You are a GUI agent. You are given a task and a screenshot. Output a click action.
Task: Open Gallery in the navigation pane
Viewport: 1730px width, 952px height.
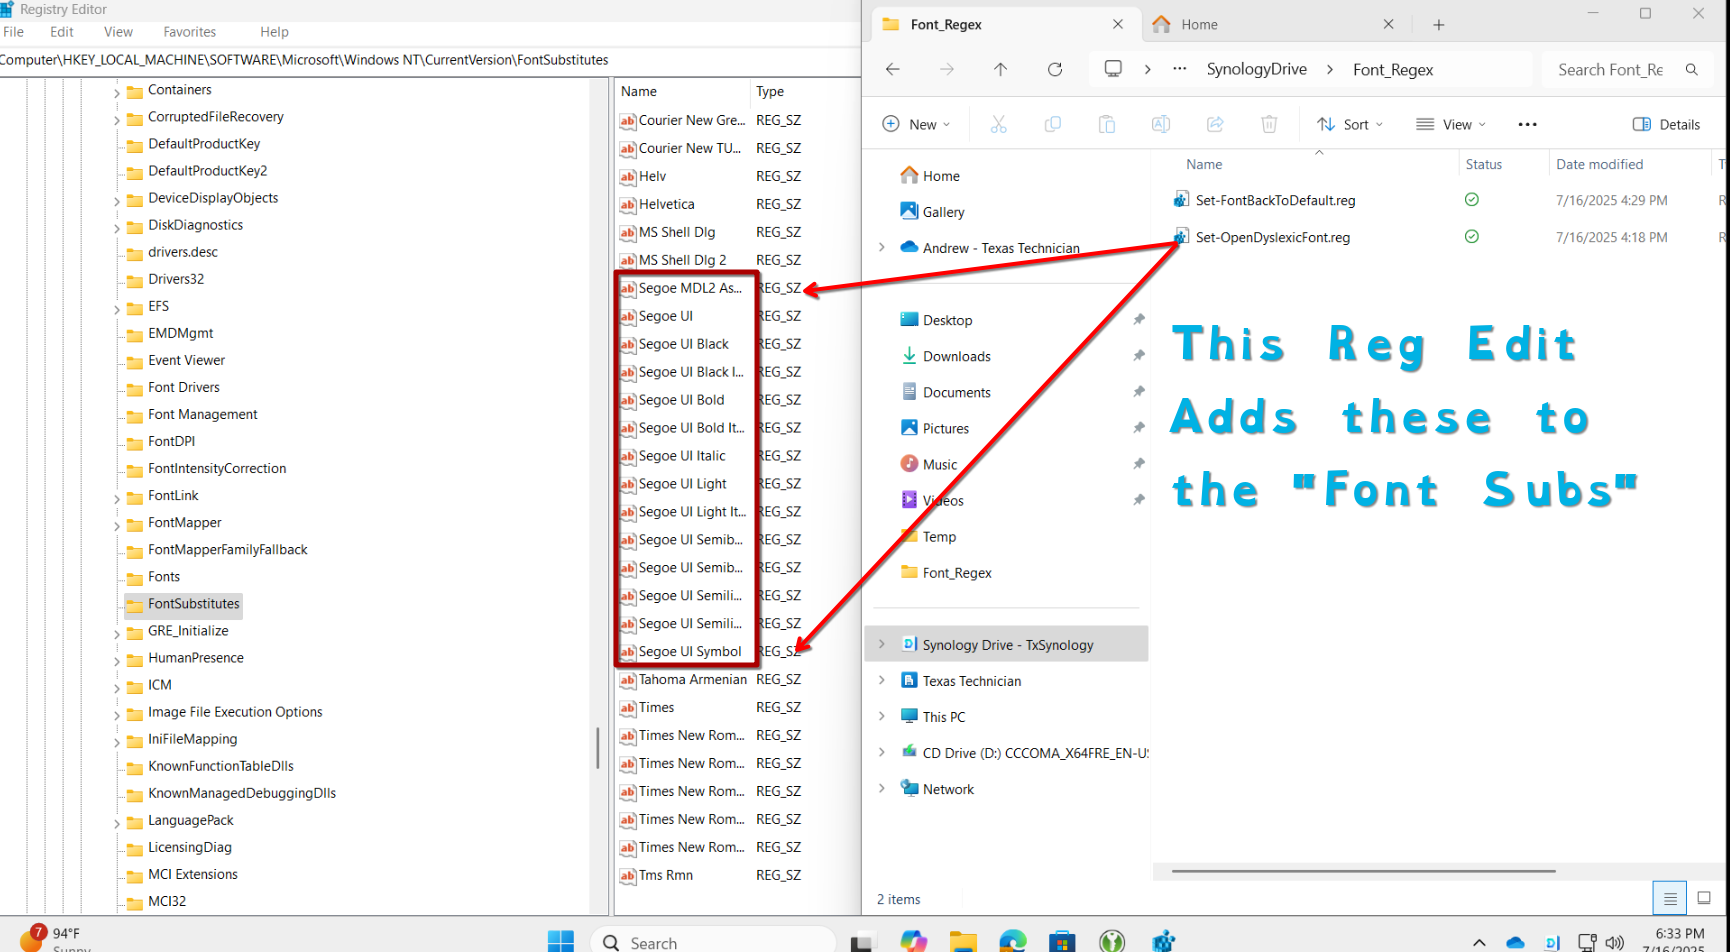click(x=943, y=212)
